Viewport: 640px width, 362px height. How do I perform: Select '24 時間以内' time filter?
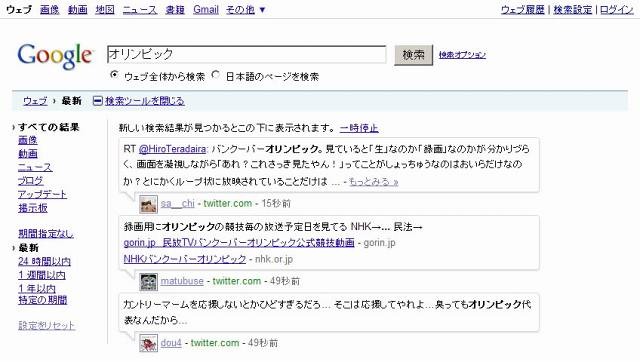tap(44, 261)
